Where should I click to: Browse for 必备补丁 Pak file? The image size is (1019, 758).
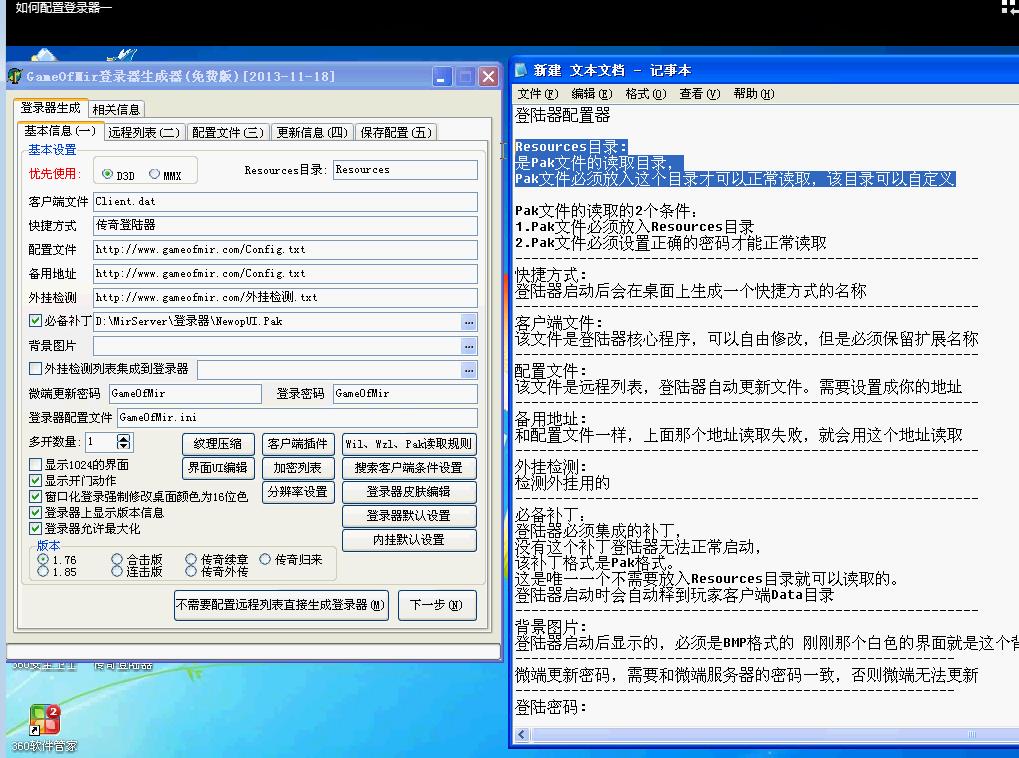(469, 322)
